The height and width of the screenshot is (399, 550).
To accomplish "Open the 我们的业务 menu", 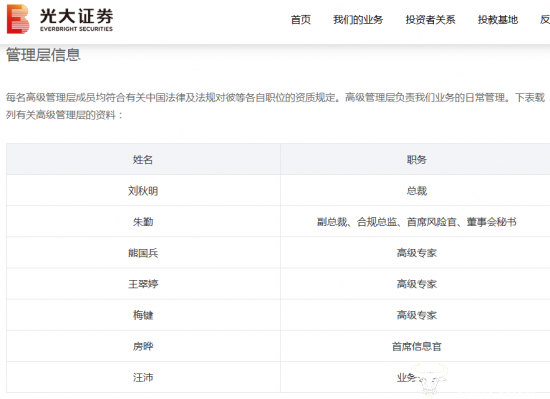I will click(x=358, y=20).
